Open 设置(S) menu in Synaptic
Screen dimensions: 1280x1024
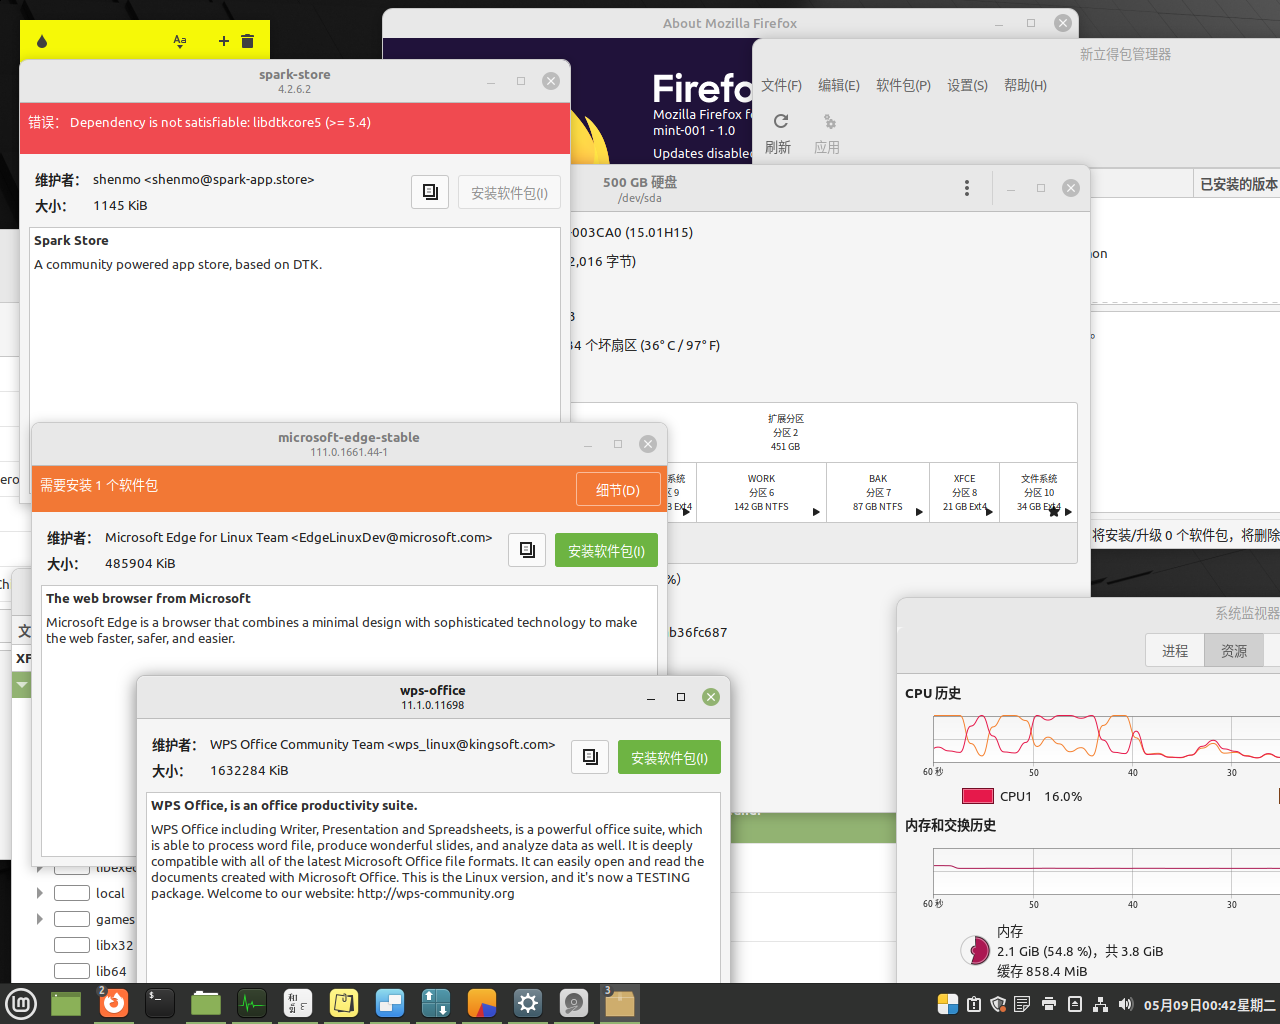(967, 85)
